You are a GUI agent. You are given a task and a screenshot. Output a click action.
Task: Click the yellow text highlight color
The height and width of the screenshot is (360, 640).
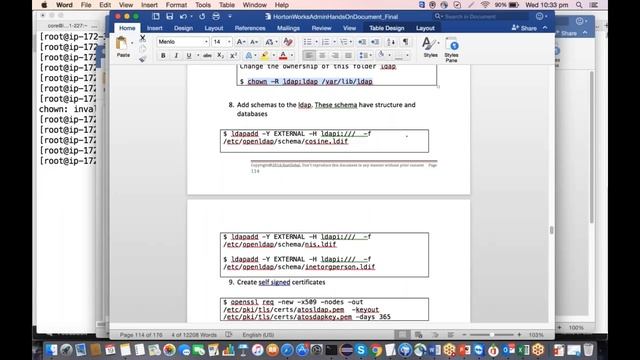tap(265, 56)
